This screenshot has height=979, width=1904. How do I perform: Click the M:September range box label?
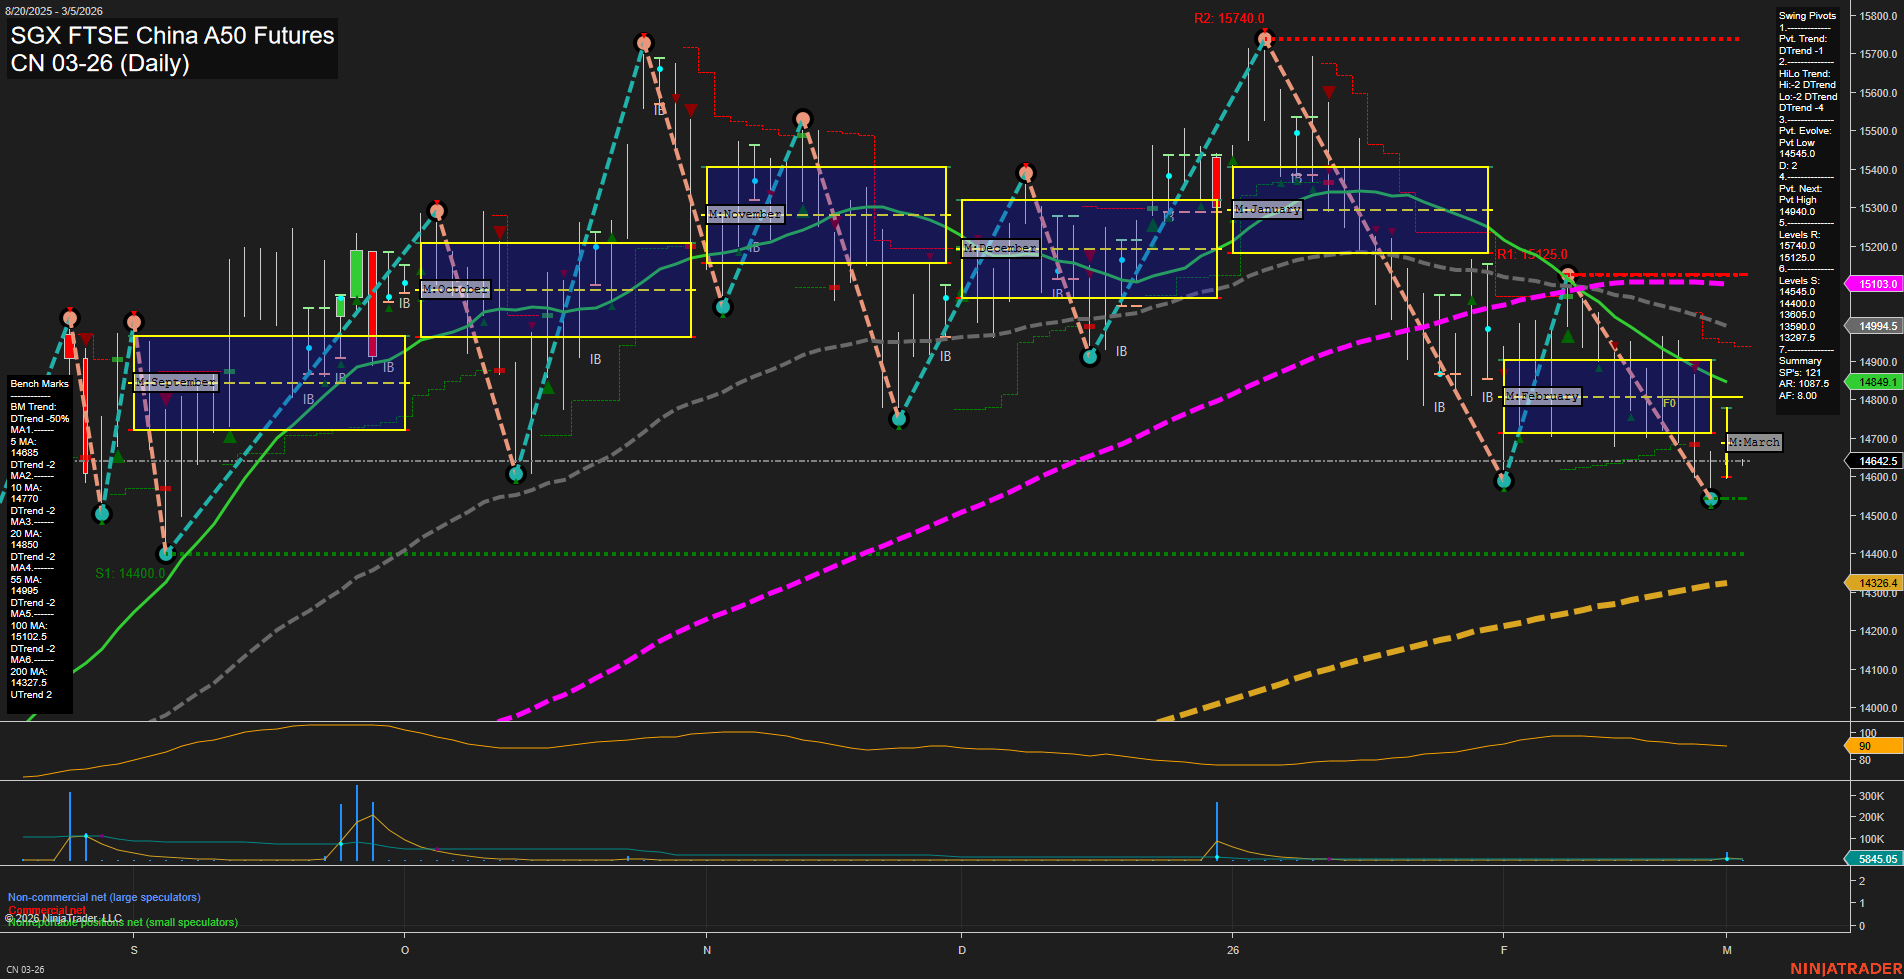(176, 381)
